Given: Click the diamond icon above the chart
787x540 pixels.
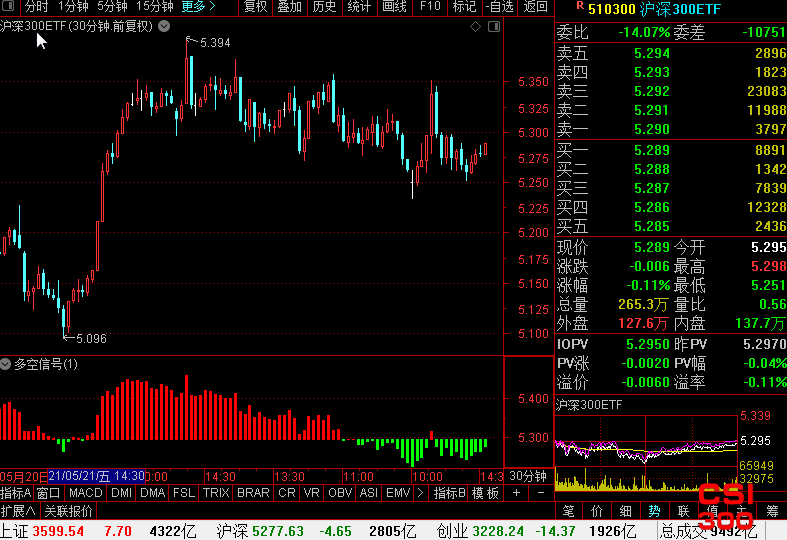Looking at the screenshot, I should pos(475,27).
